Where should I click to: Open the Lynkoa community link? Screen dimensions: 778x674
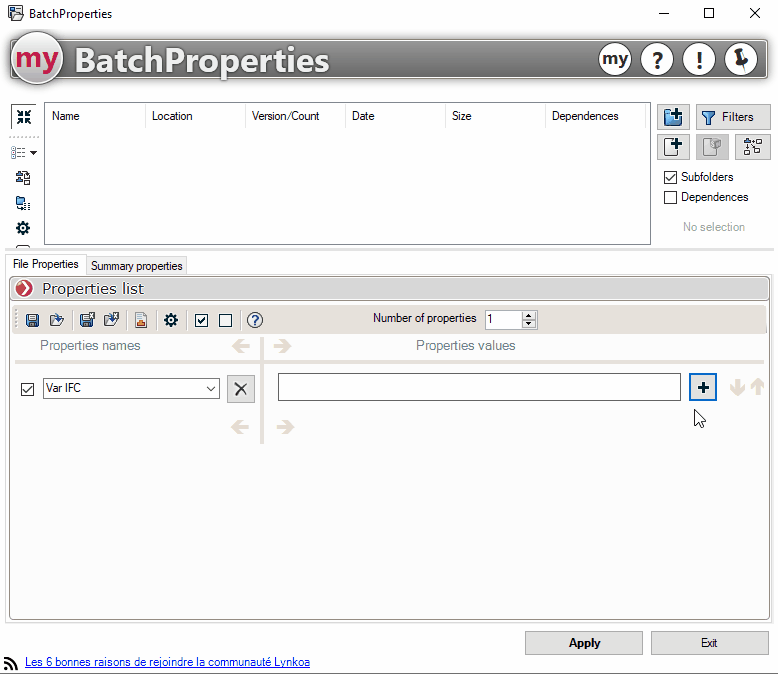click(x=167, y=662)
